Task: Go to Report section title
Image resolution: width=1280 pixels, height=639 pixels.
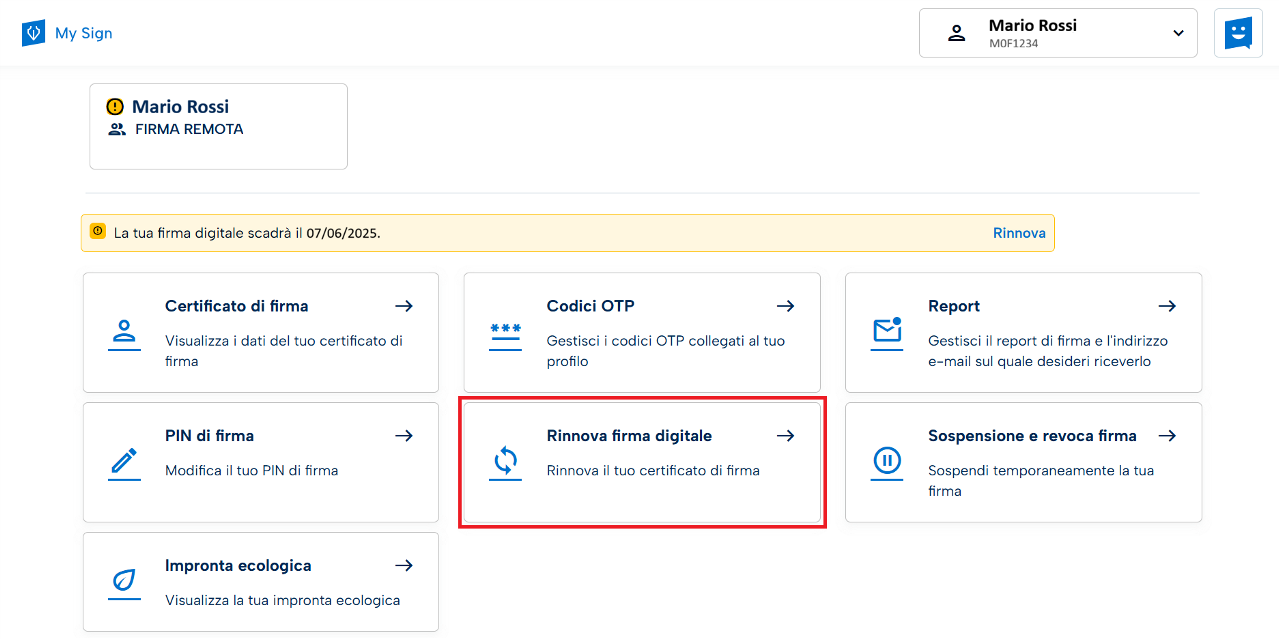Action: [953, 306]
